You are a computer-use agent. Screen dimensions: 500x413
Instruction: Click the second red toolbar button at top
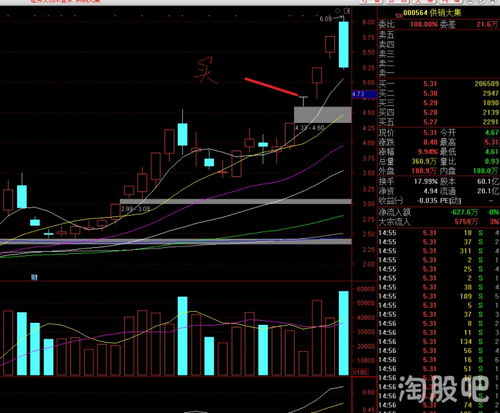point(397,1)
